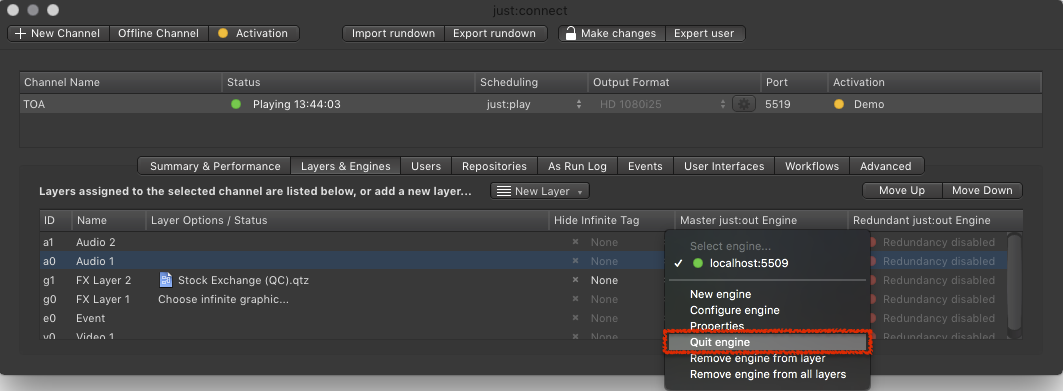Switch to Summary & Performance tab
Viewport: 1063px width, 391px height.
coord(215,166)
